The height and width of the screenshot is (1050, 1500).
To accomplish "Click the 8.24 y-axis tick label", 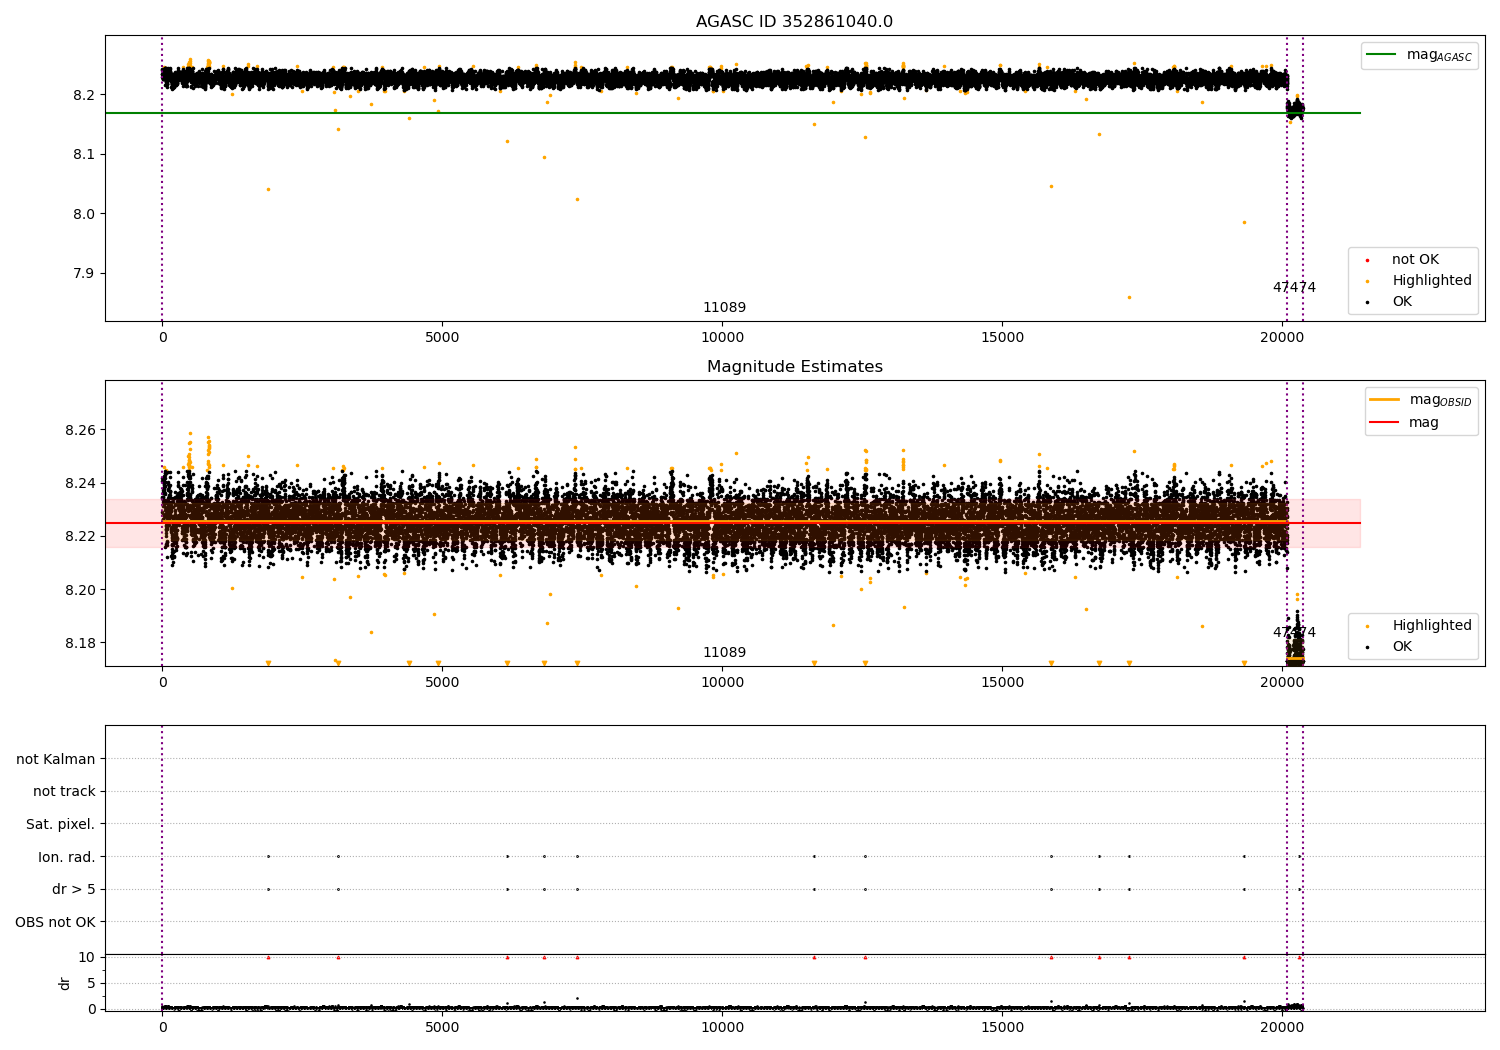I will click(80, 483).
